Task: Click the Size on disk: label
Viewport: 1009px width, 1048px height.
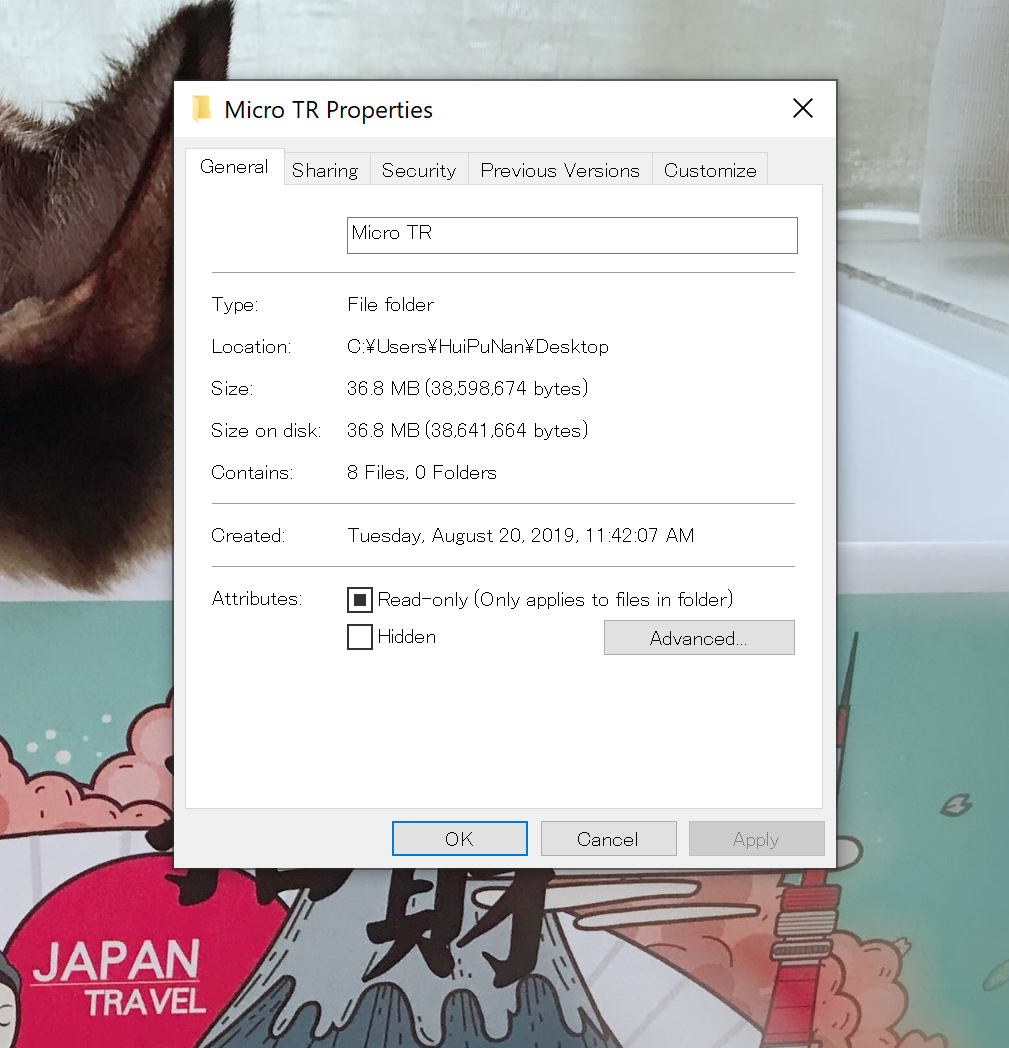Action: click(266, 430)
